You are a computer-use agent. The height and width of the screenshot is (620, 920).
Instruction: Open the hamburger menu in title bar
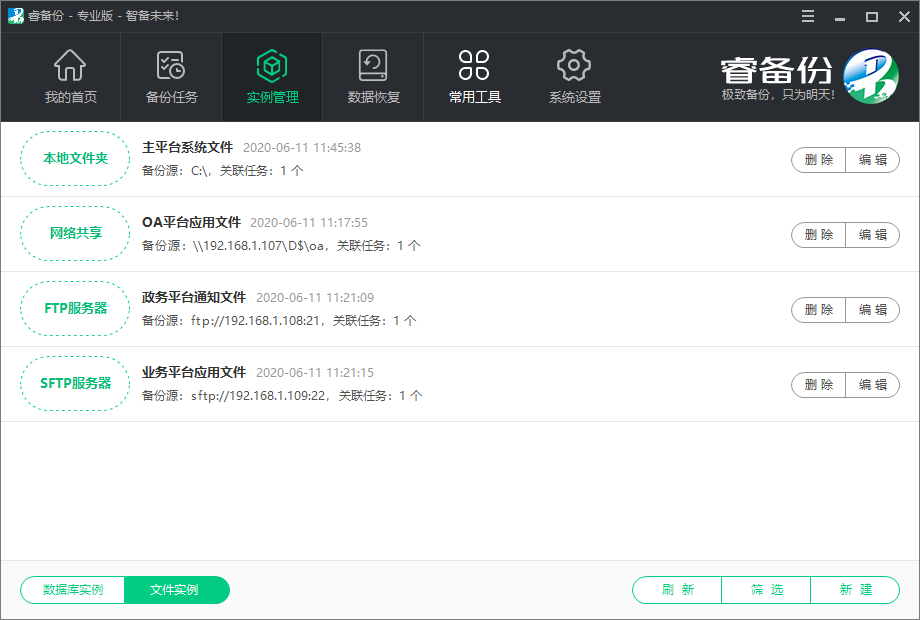pyautogui.click(x=808, y=16)
